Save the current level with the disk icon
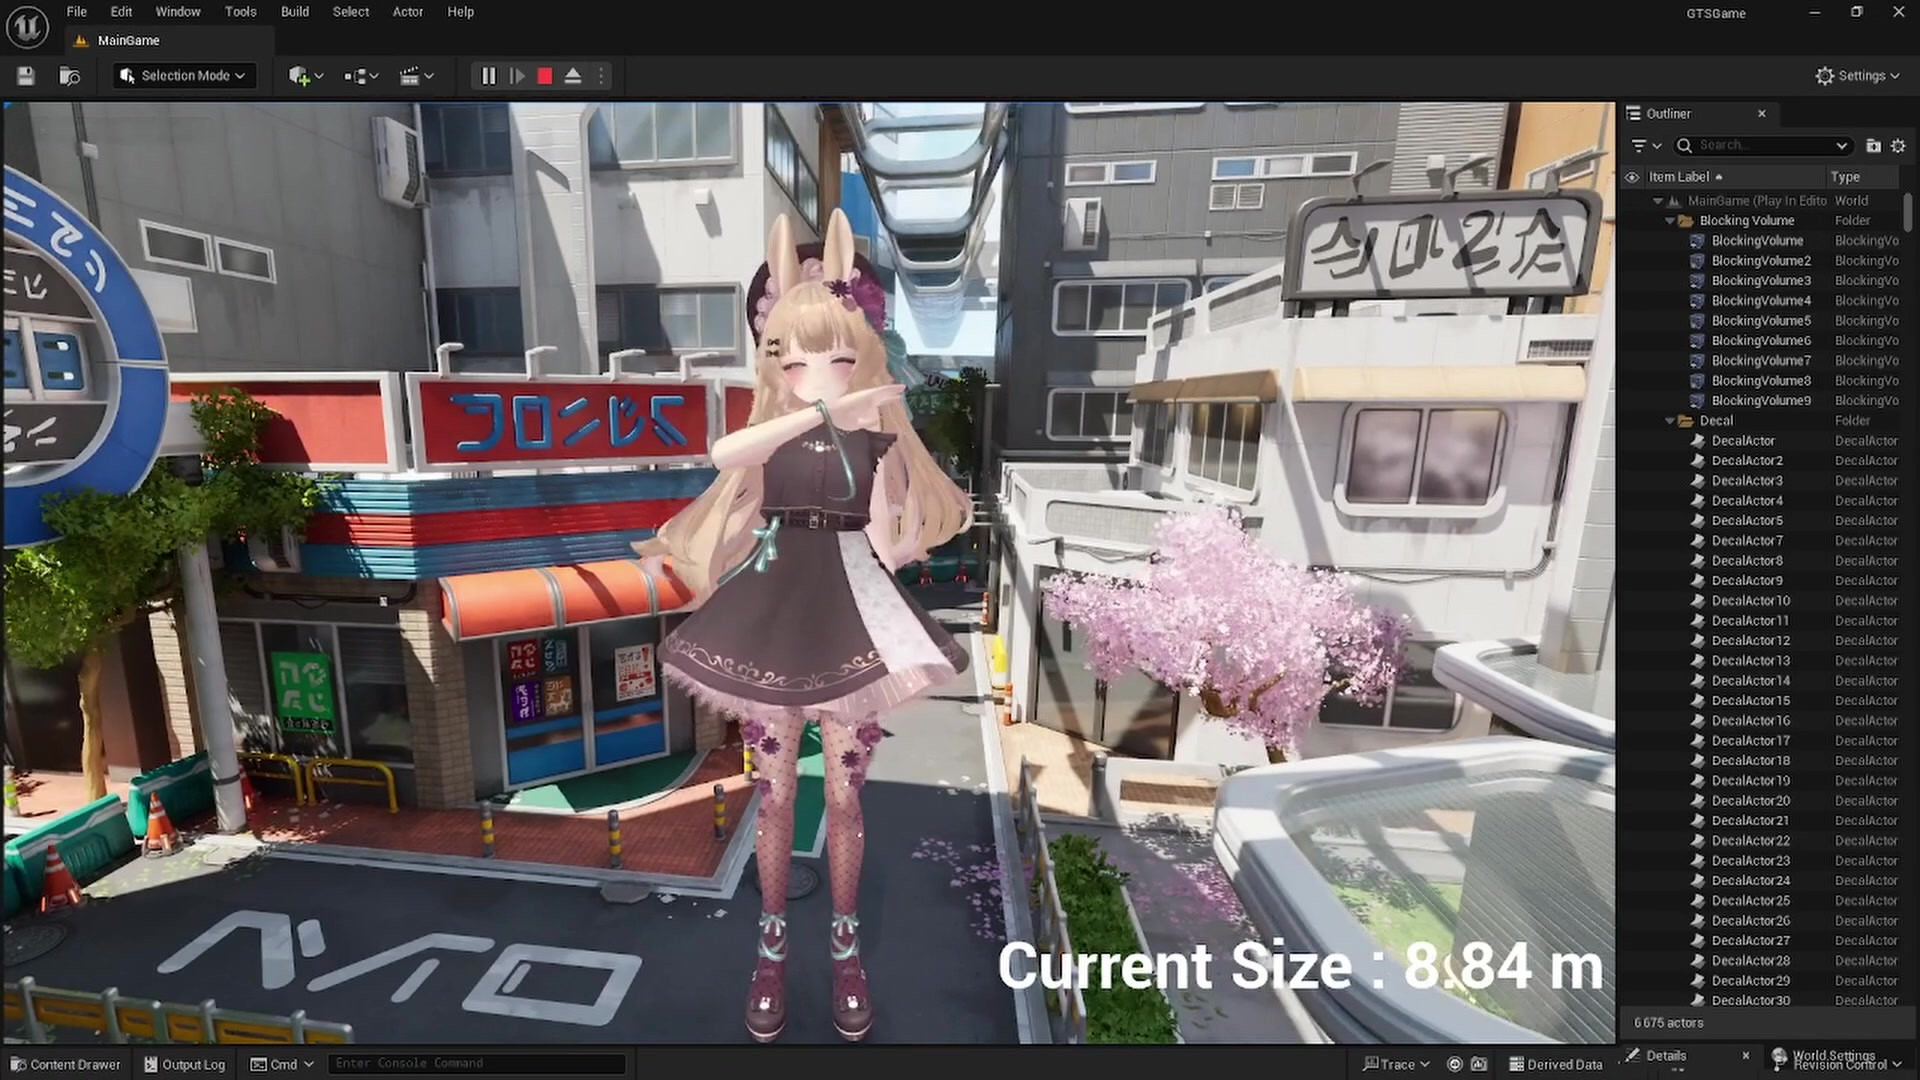This screenshot has width=1920, height=1080. click(x=26, y=76)
